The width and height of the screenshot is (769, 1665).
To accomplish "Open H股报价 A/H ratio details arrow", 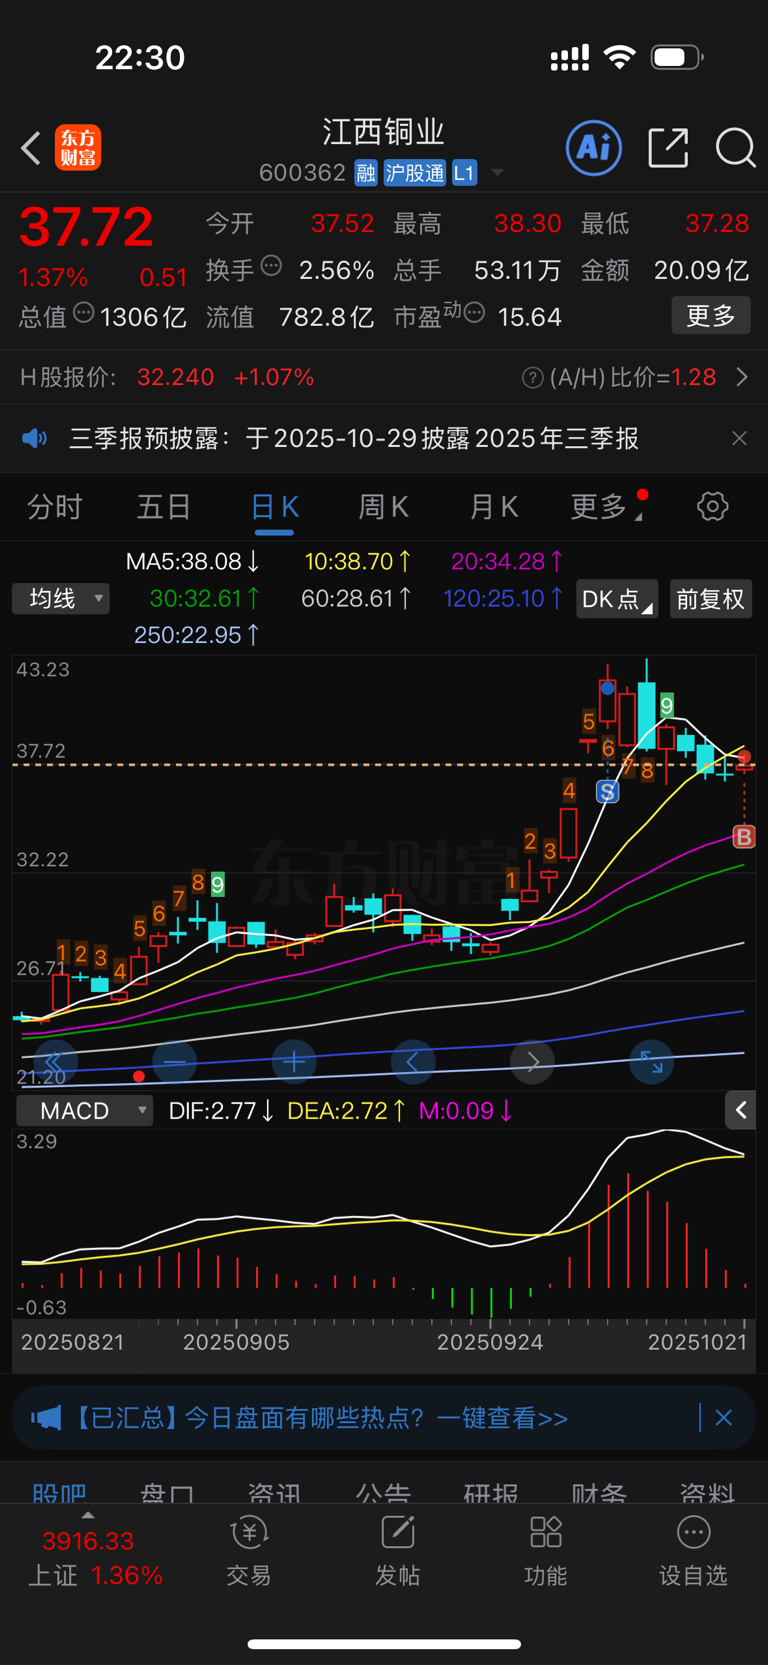I will (742, 377).
